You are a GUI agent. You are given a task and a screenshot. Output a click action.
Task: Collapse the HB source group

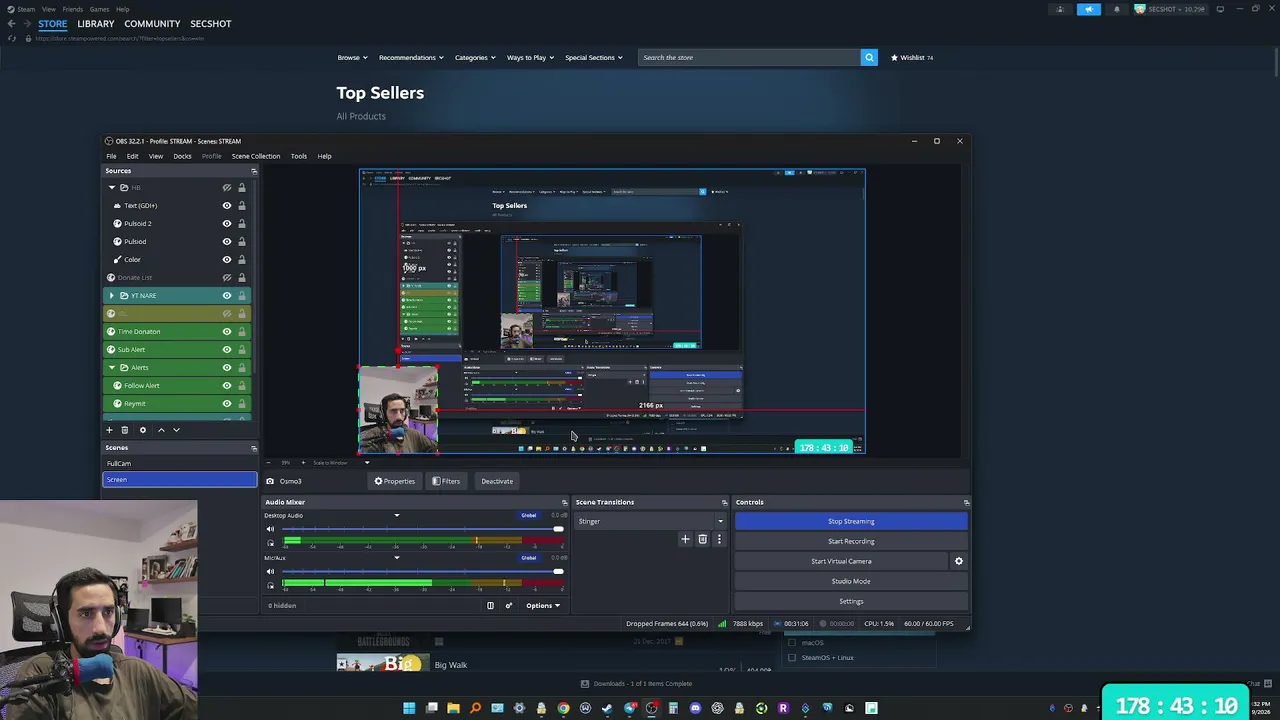pyautogui.click(x=111, y=187)
